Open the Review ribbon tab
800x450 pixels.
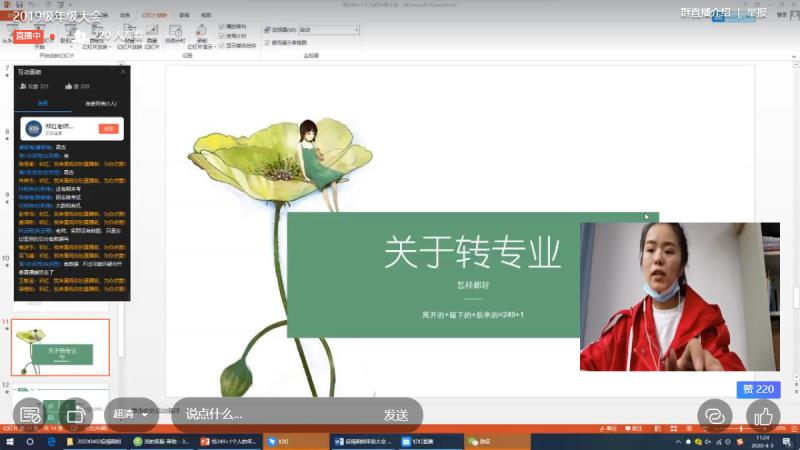(184, 15)
